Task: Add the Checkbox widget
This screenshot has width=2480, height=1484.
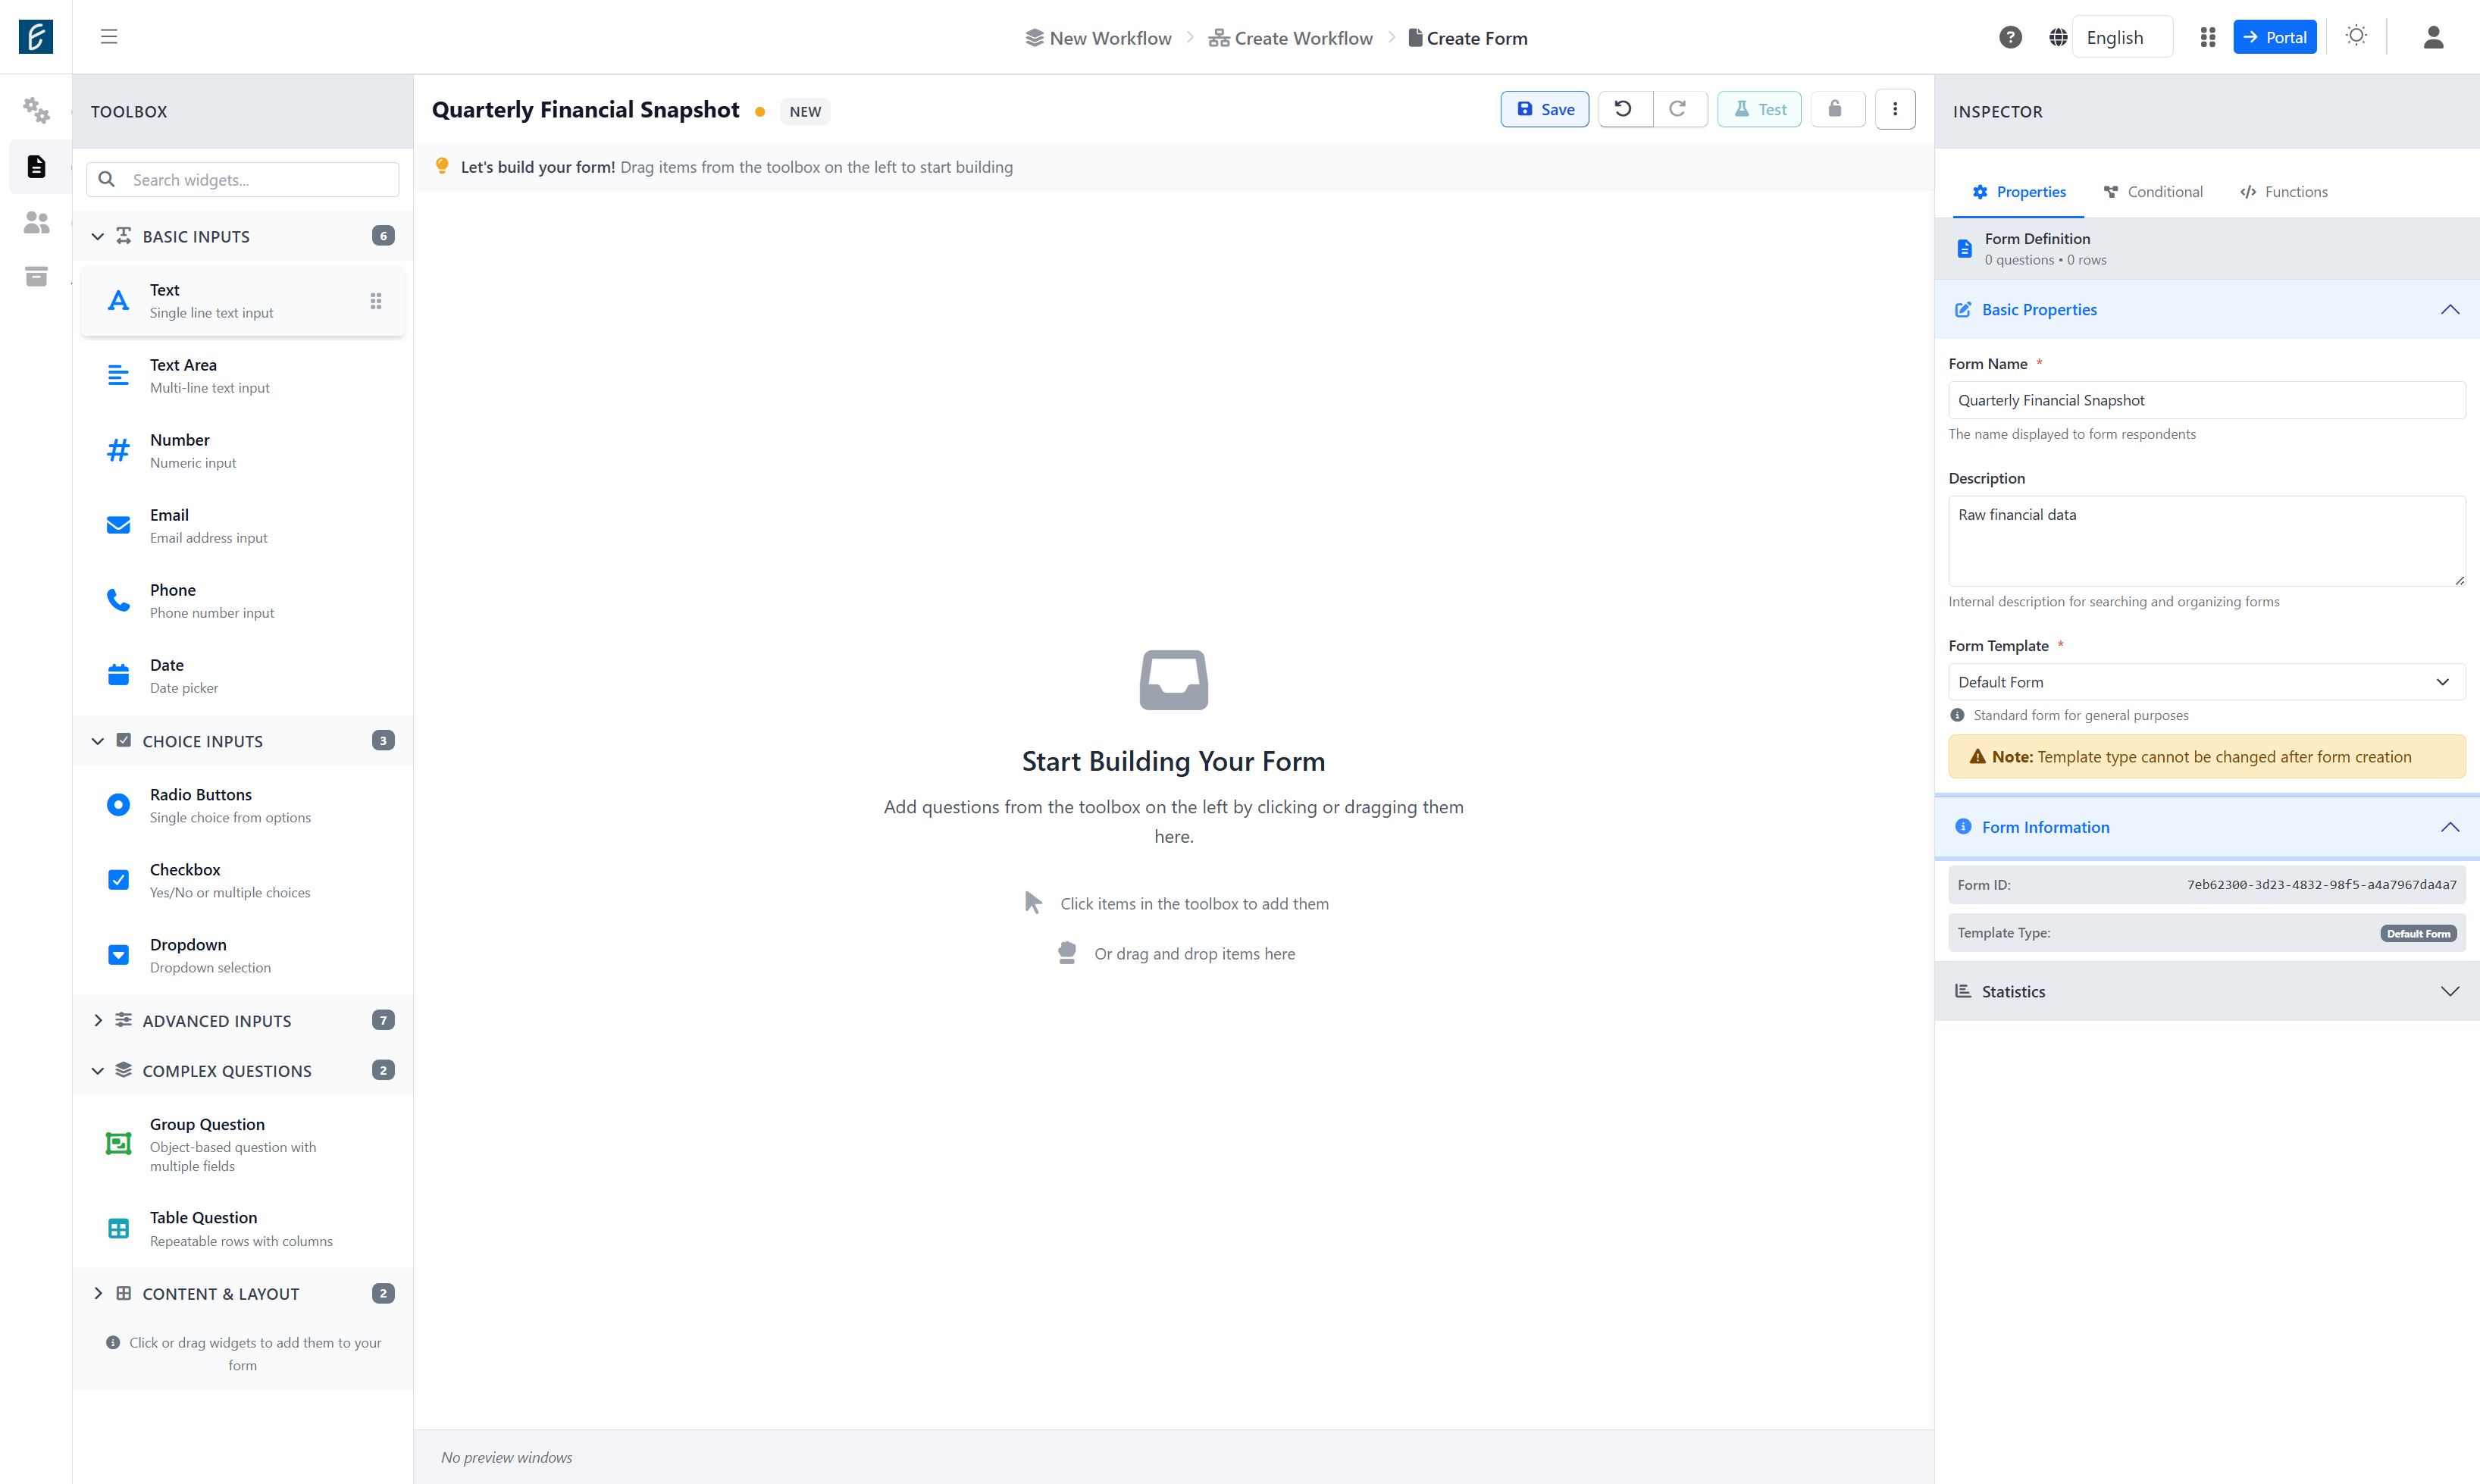Action: (x=242, y=880)
